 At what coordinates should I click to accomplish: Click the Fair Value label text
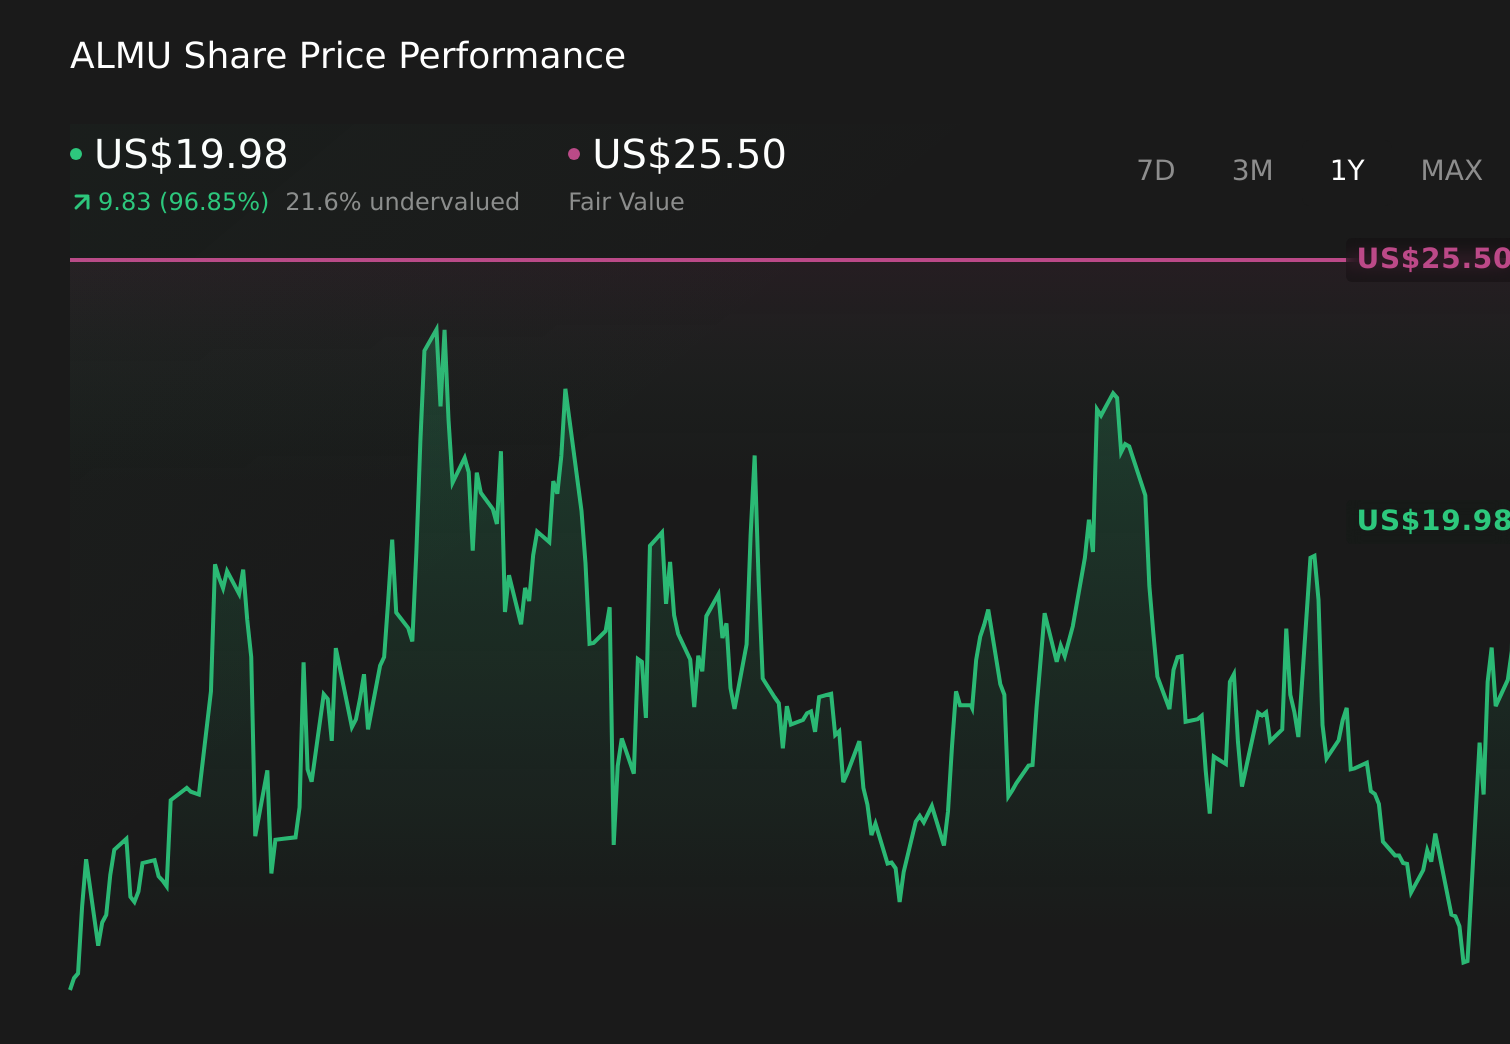625,202
